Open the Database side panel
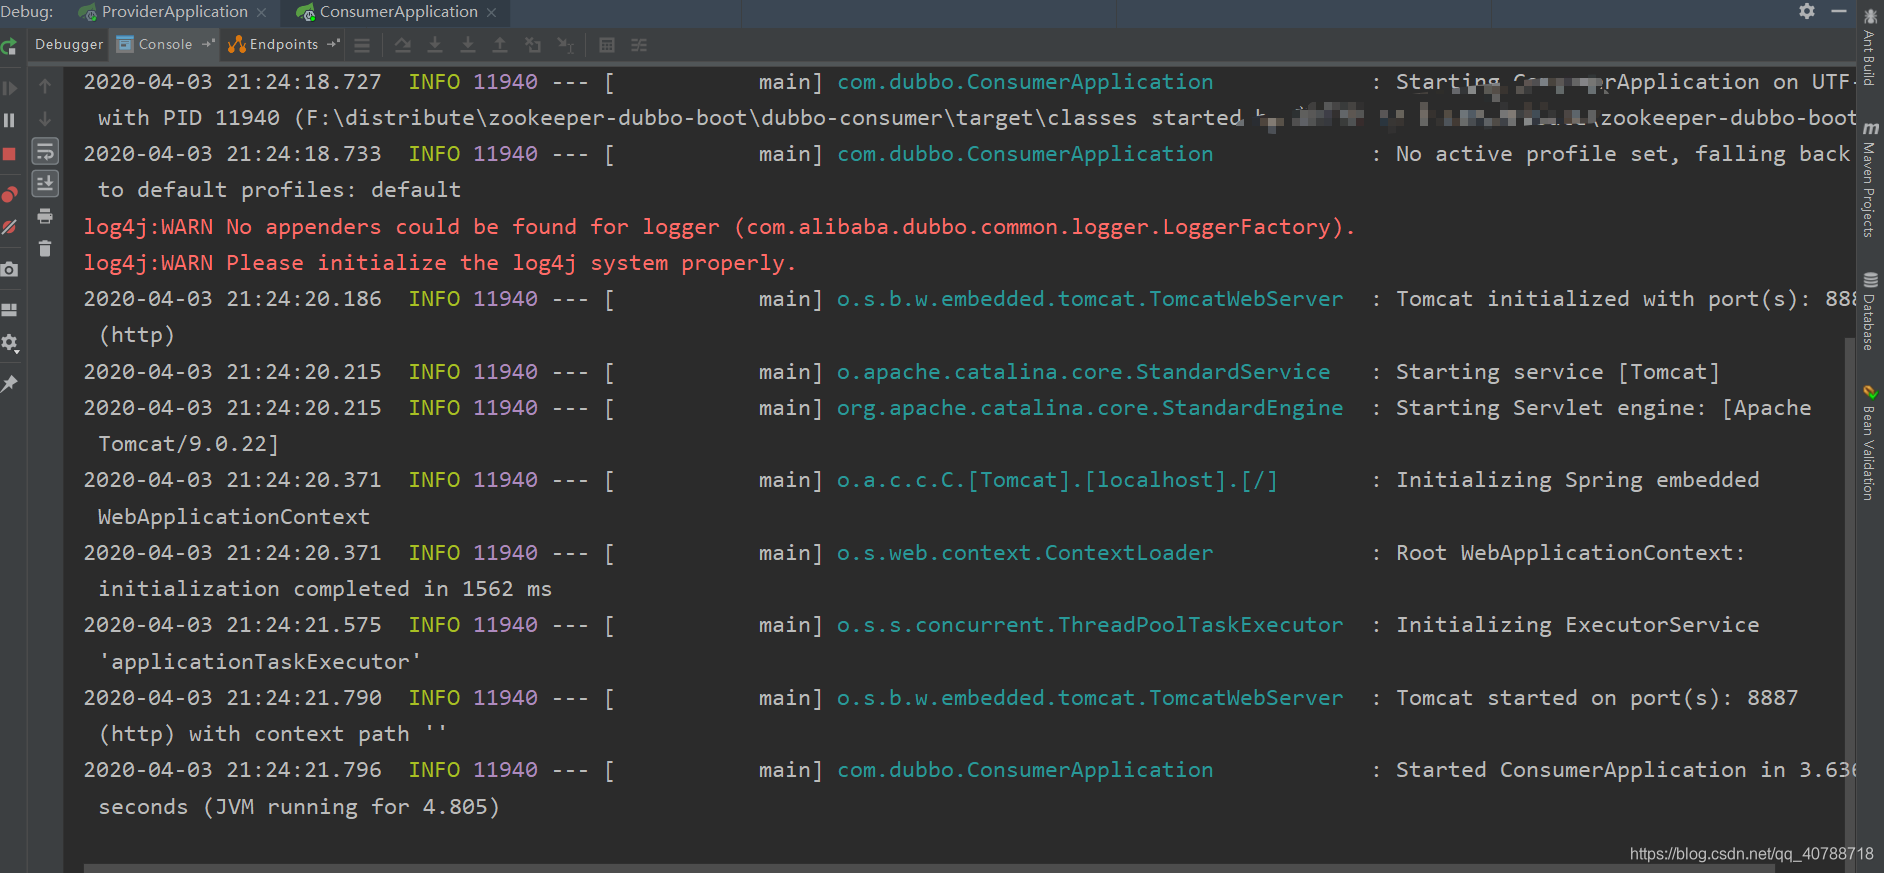The height and width of the screenshot is (873, 1884). tap(1869, 312)
